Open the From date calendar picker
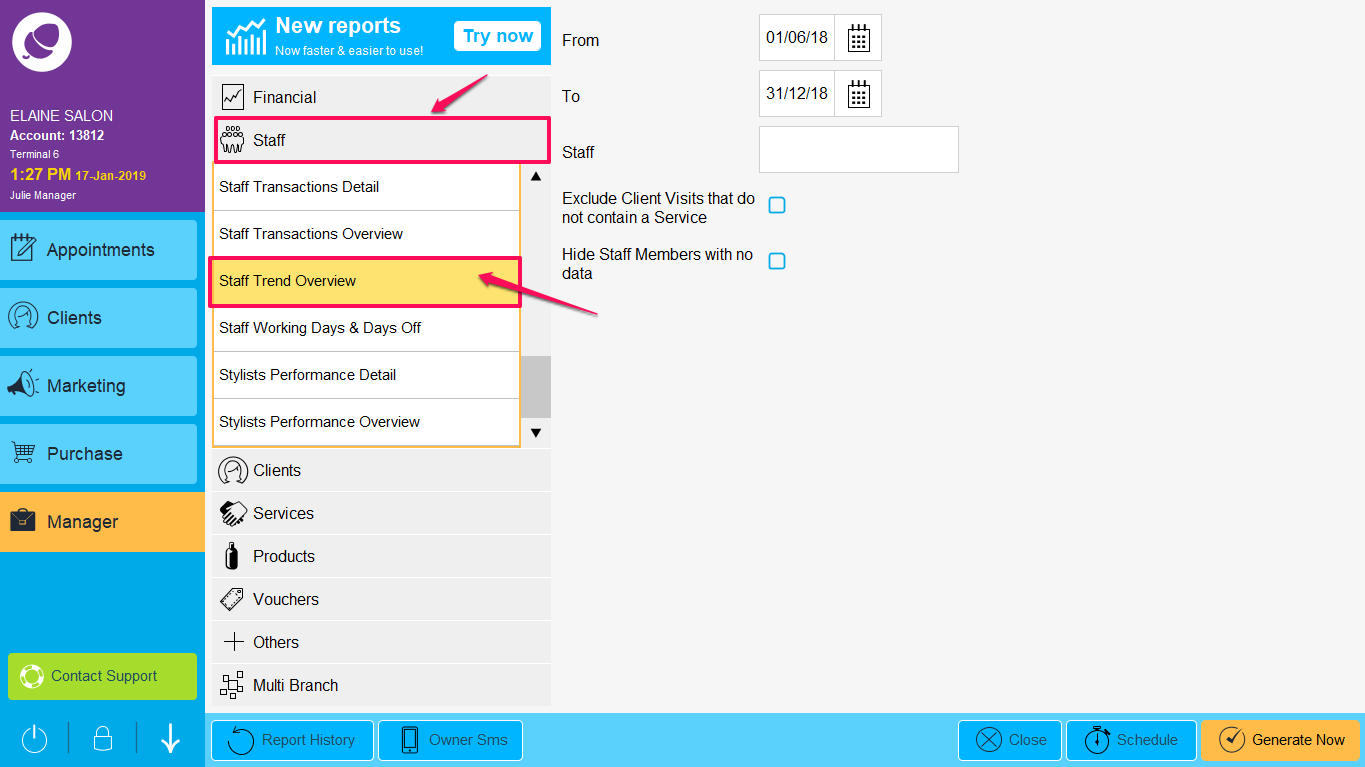 858,38
